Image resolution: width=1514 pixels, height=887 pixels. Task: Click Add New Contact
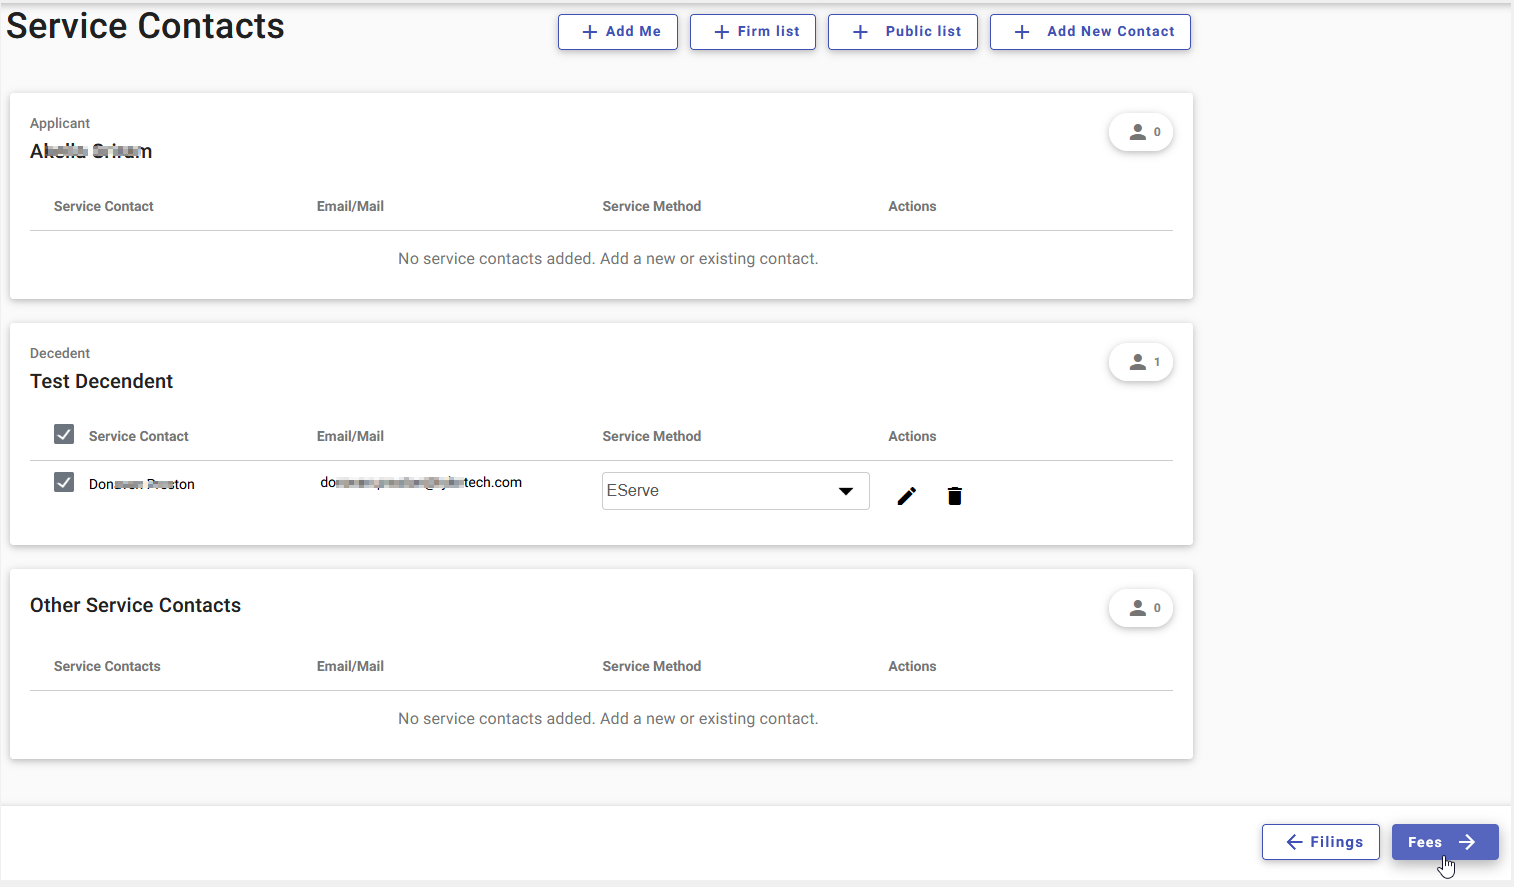[x=1089, y=31]
